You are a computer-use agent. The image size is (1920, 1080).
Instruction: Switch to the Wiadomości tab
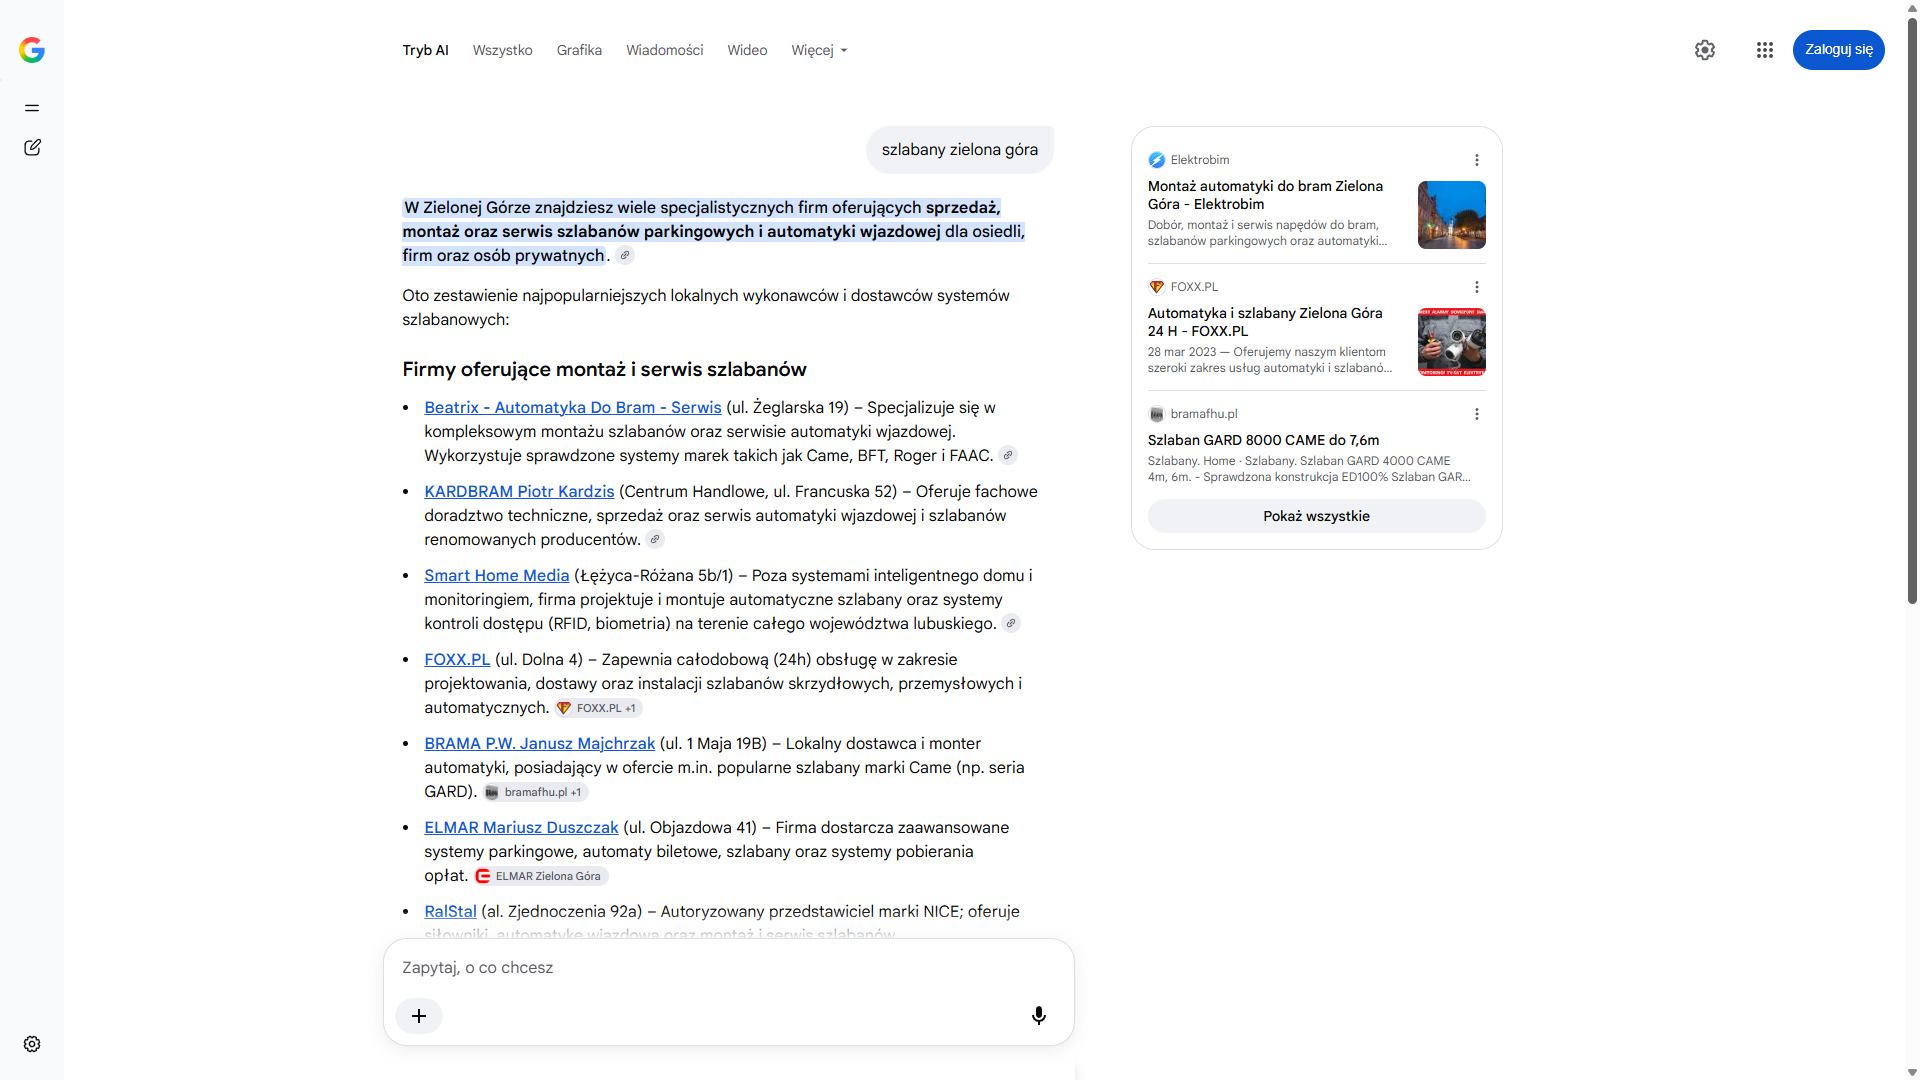pyautogui.click(x=664, y=50)
